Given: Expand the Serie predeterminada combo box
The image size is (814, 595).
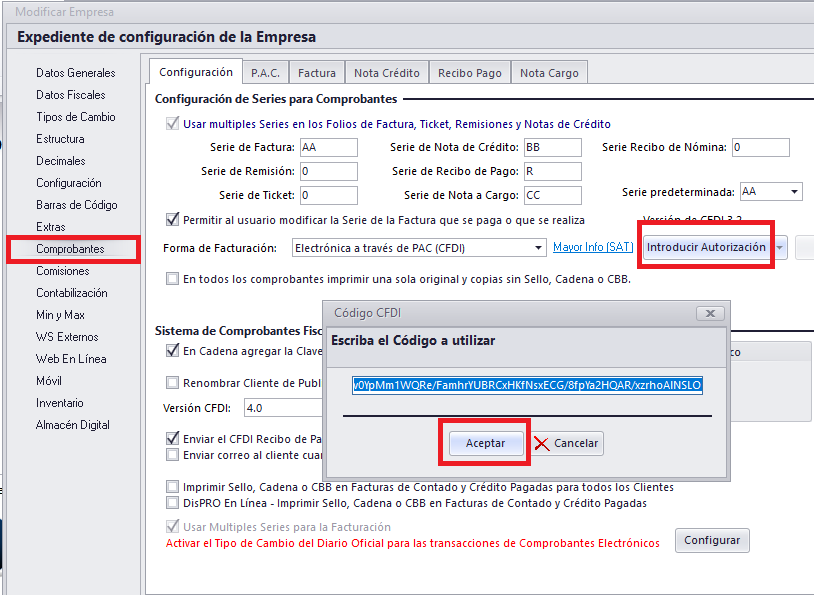Looking at the screenshot, I should click(794, 191).
